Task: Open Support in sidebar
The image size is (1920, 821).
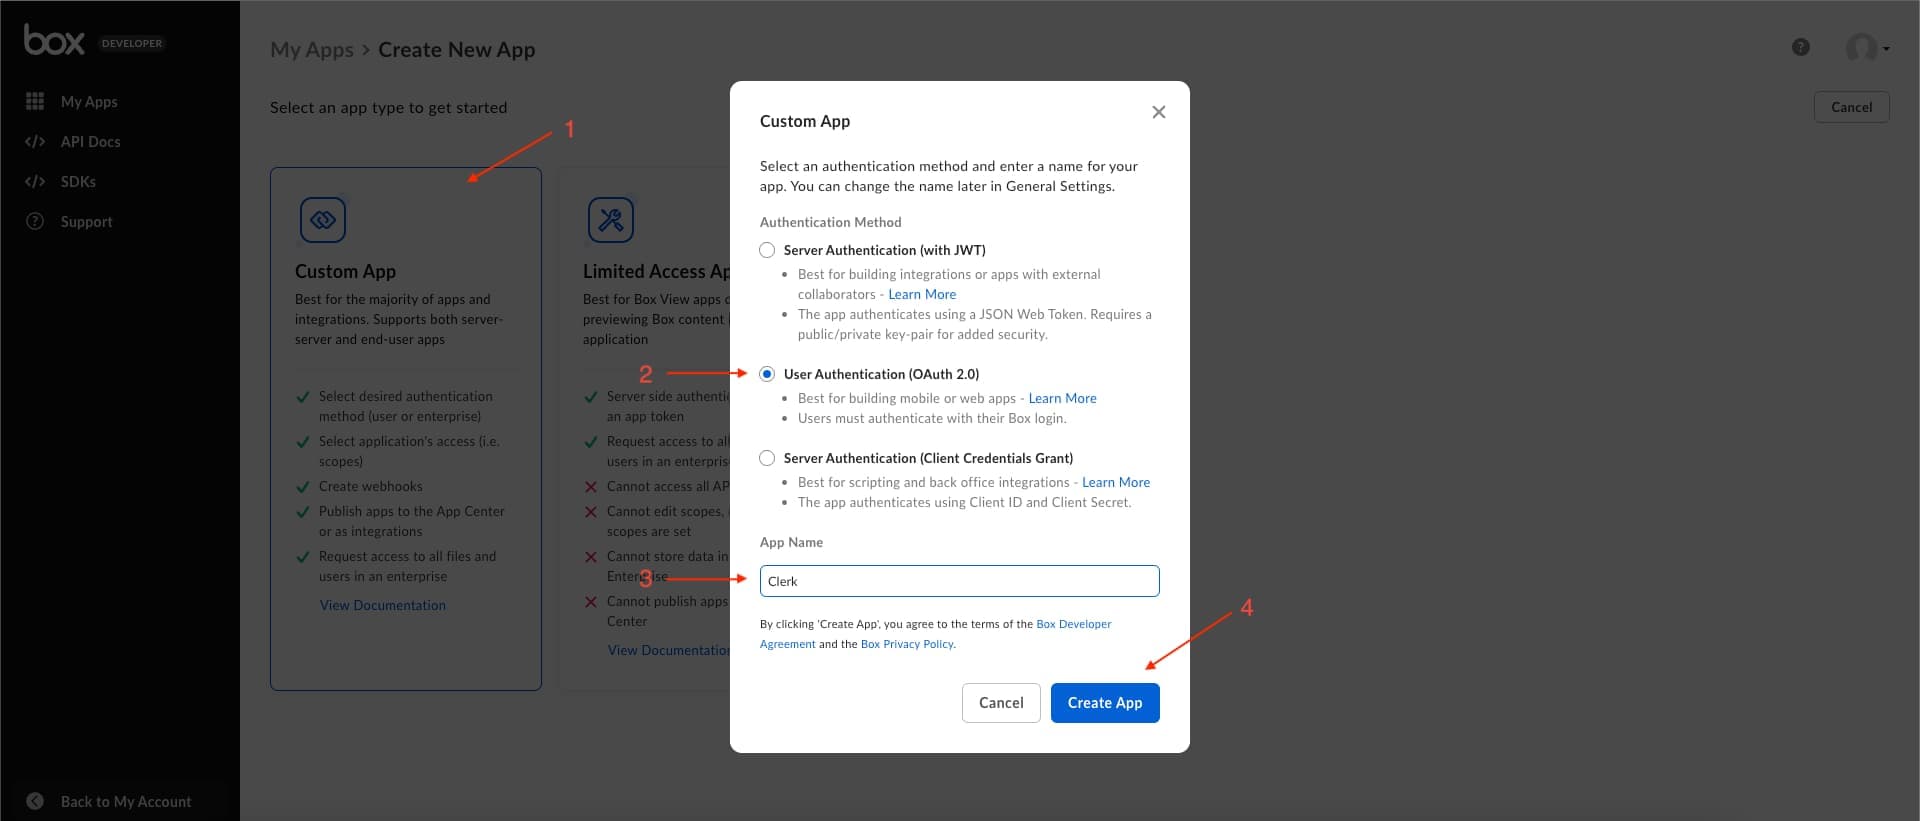Action: click(x=86, y=221)
